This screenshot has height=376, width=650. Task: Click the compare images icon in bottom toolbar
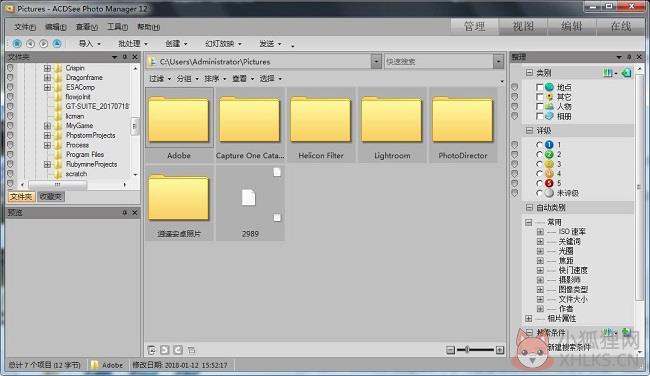[191, 350]
